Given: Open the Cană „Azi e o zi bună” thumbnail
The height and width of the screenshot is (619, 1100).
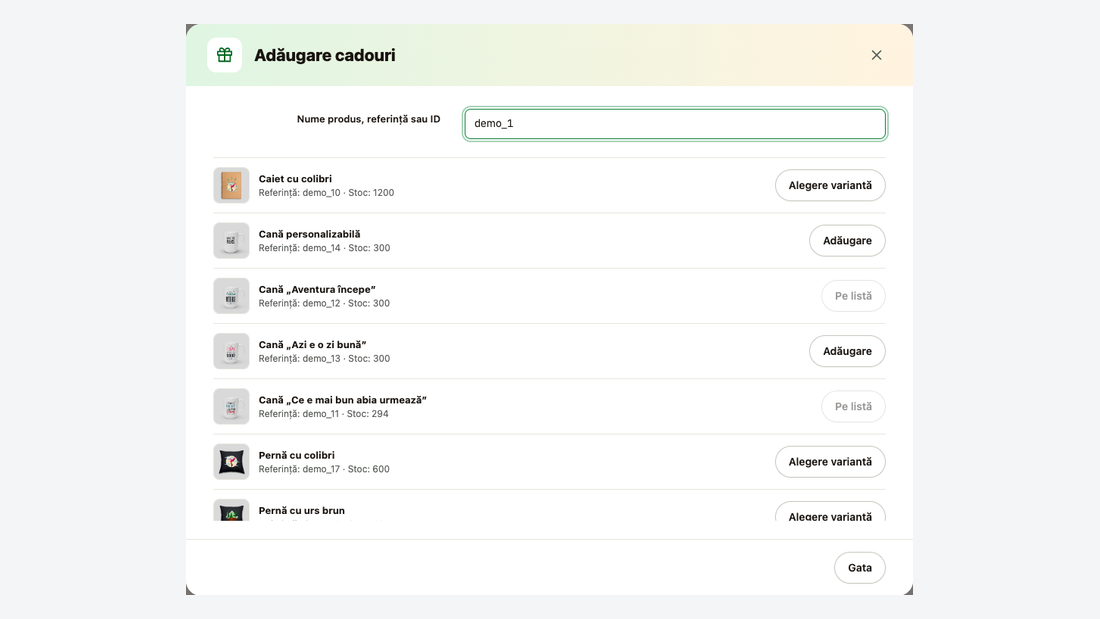Looking at the screenshot, I should point(232,351).
